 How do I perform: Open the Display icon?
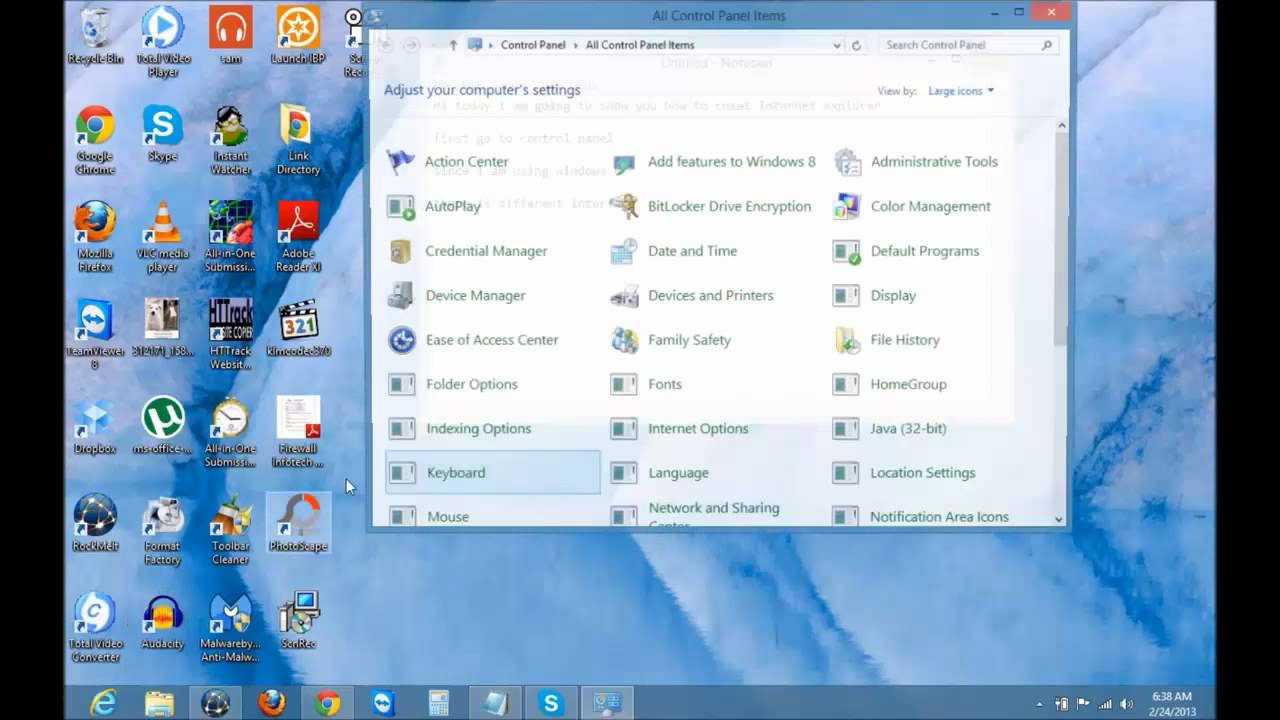pyautogui.click(x=847, y=296)
